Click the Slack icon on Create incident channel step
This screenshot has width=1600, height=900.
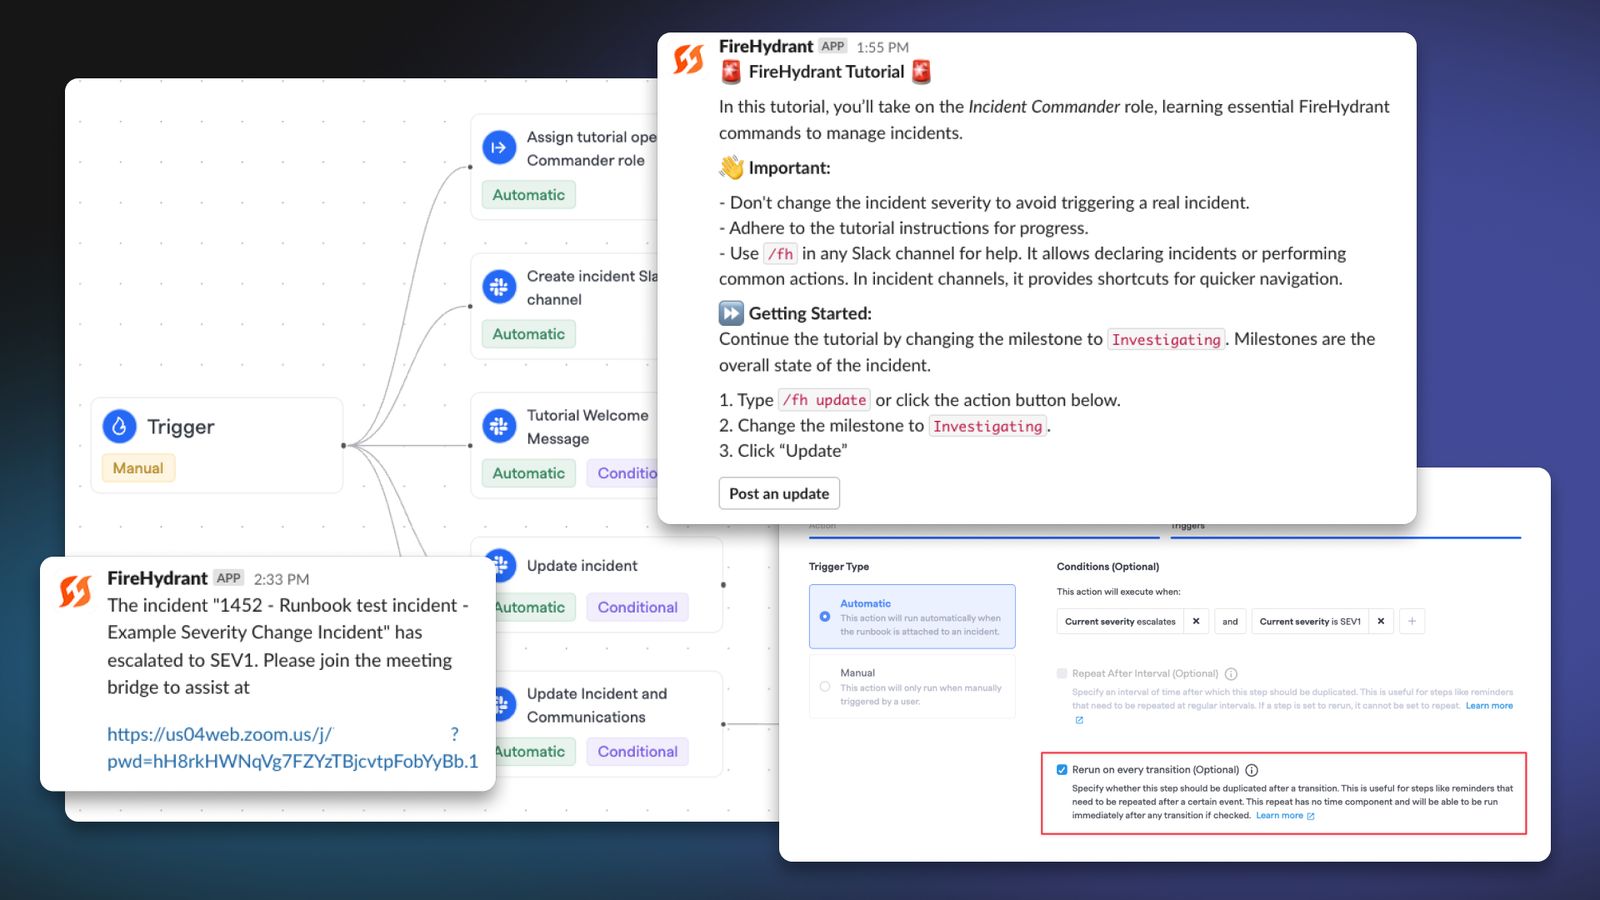tap(499, 287)
